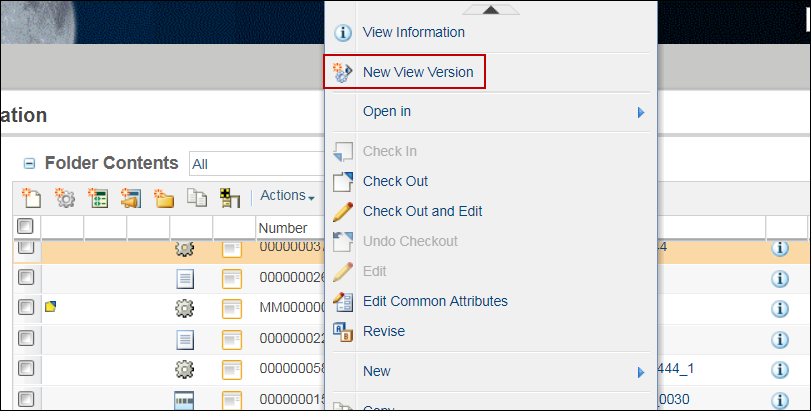
Task: Click the new document toolbar icon
Action: point(31,197)
